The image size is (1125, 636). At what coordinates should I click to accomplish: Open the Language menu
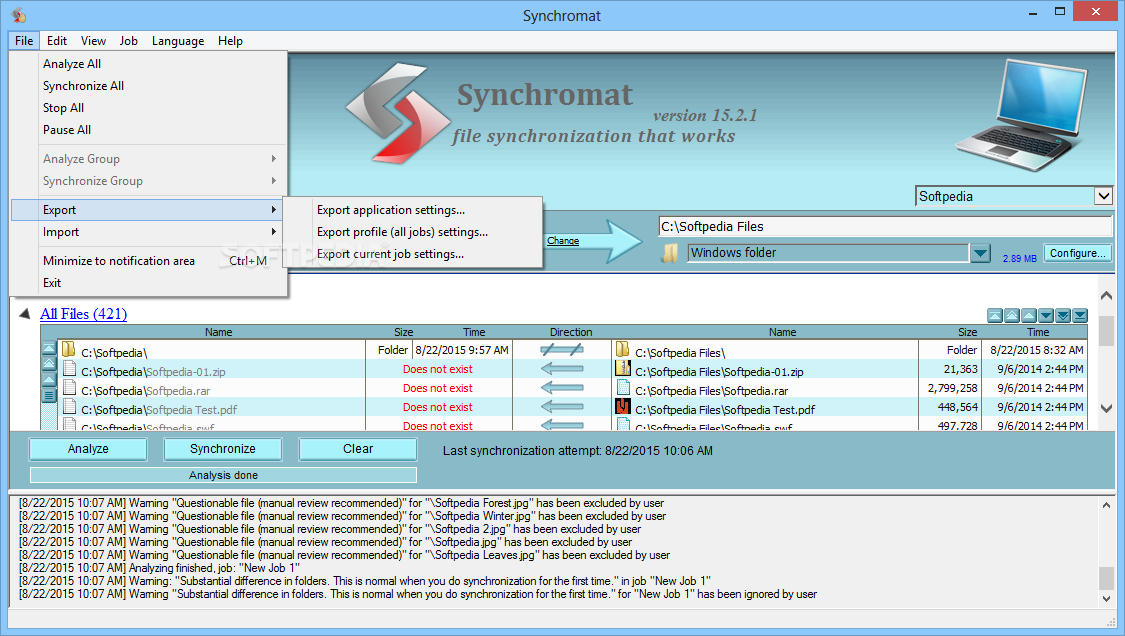click(x=178, y=41)
